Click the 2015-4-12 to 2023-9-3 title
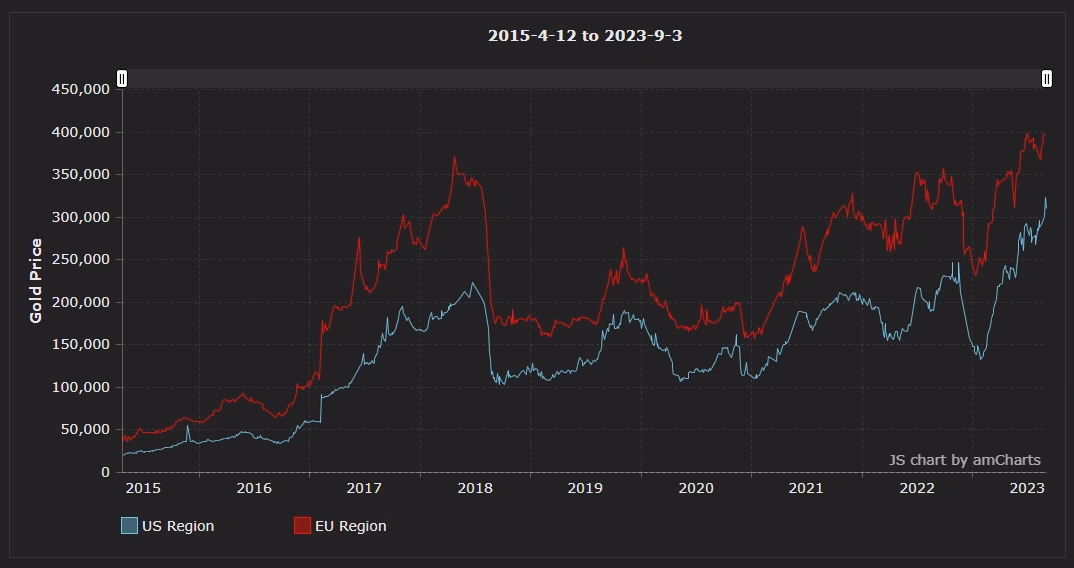 coord(585,36)
